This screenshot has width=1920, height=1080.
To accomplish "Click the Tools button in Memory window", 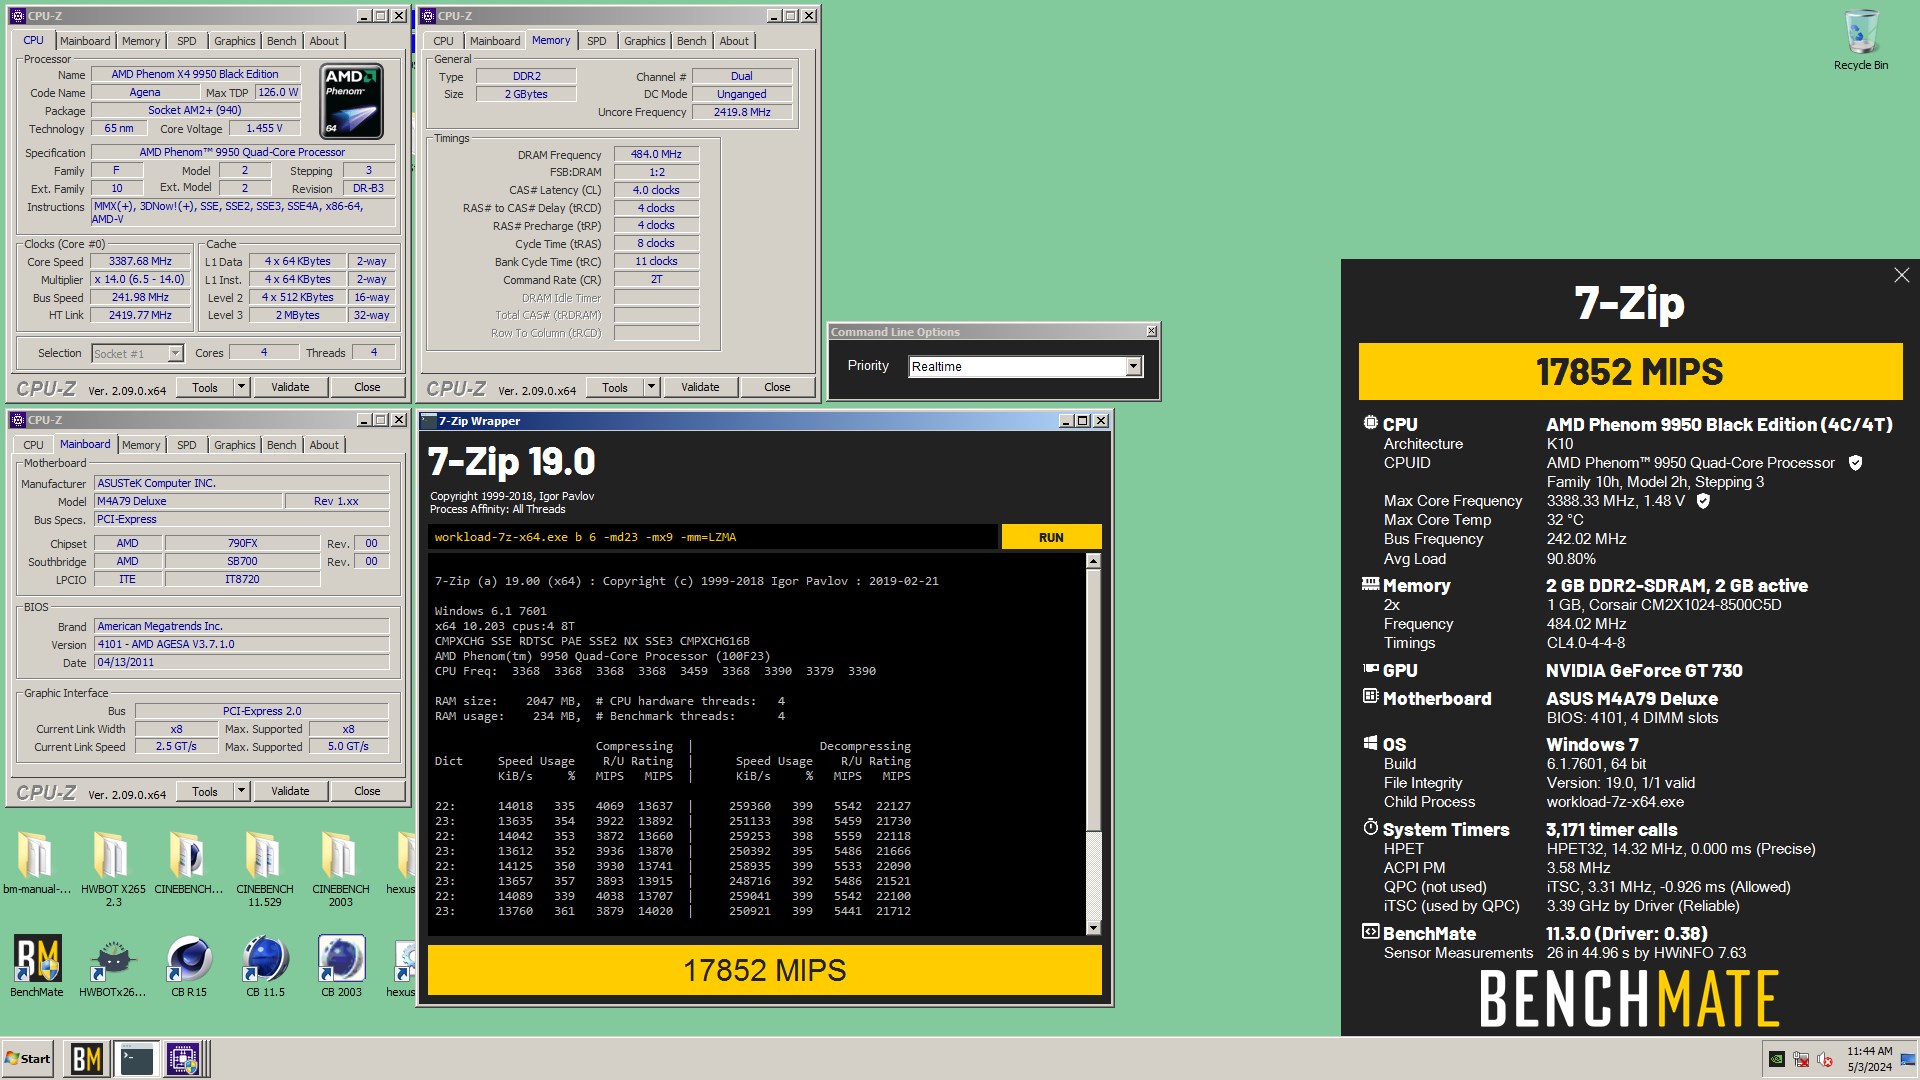I will (x=615, y=387).
